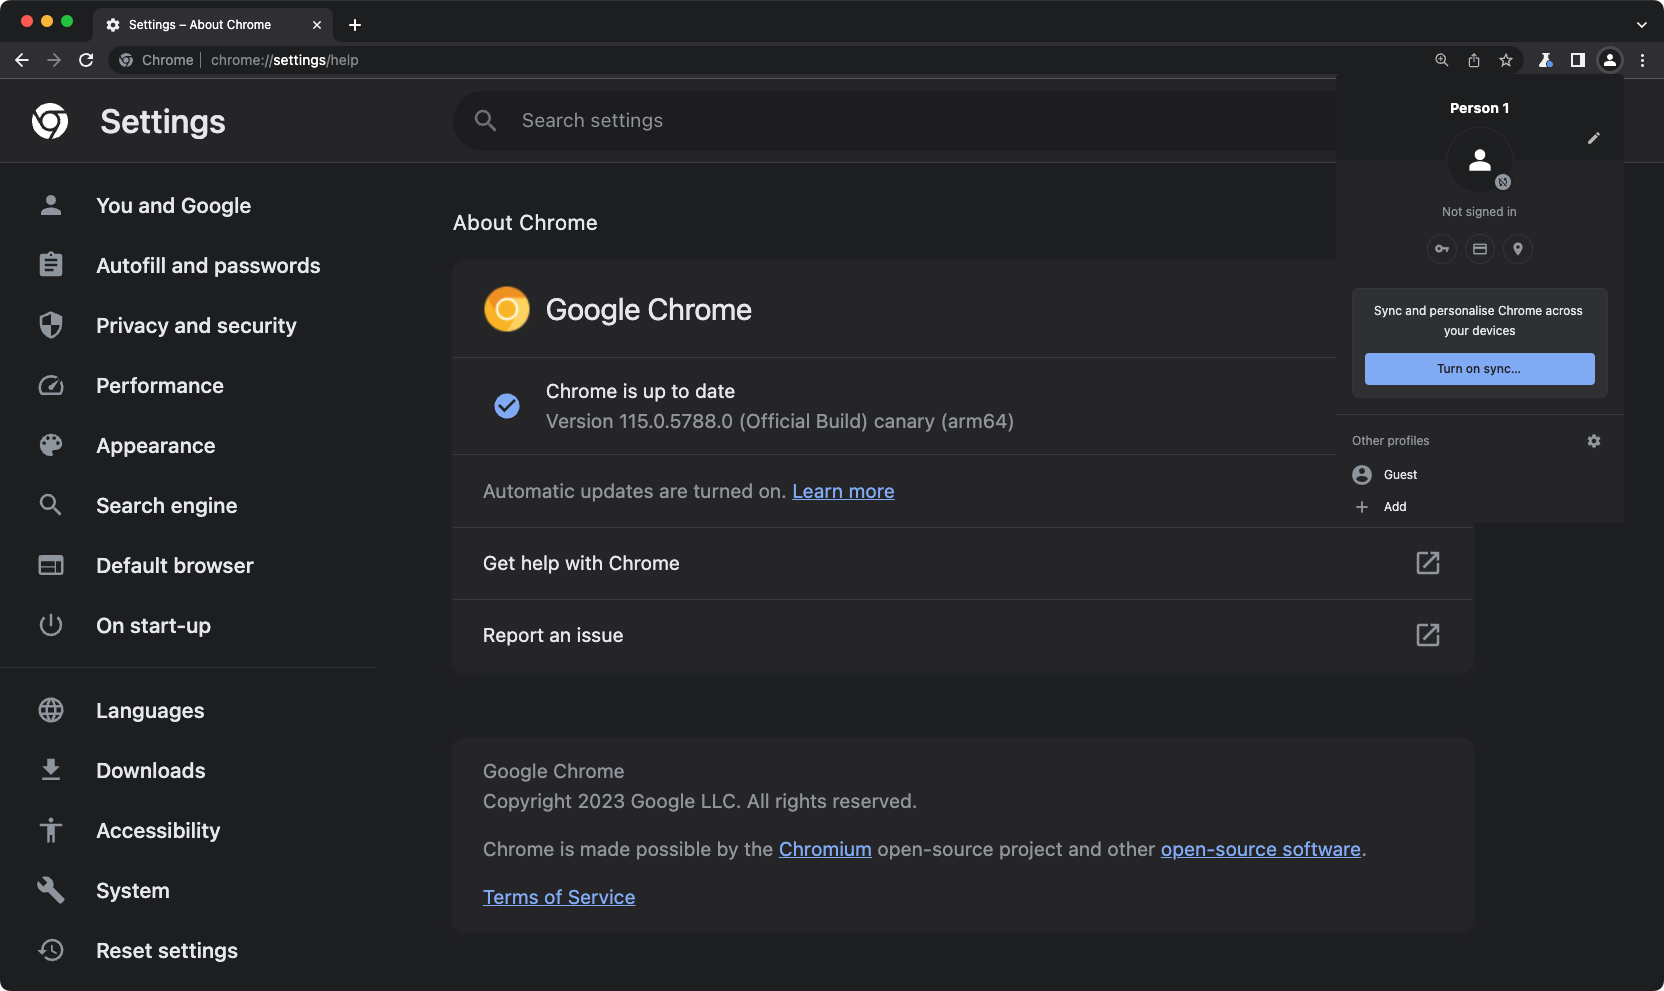
Task: Go to Performance settings
Action: (160, 386)
